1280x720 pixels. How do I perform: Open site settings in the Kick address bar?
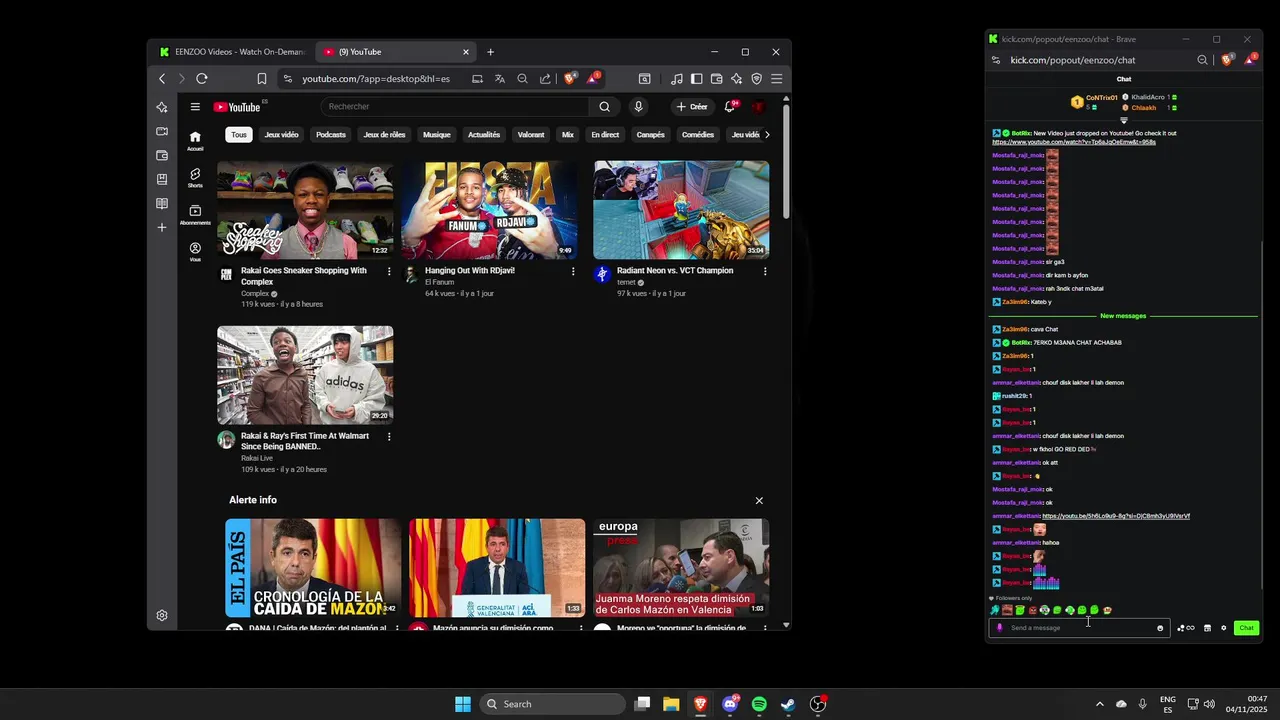coord(996,60)
